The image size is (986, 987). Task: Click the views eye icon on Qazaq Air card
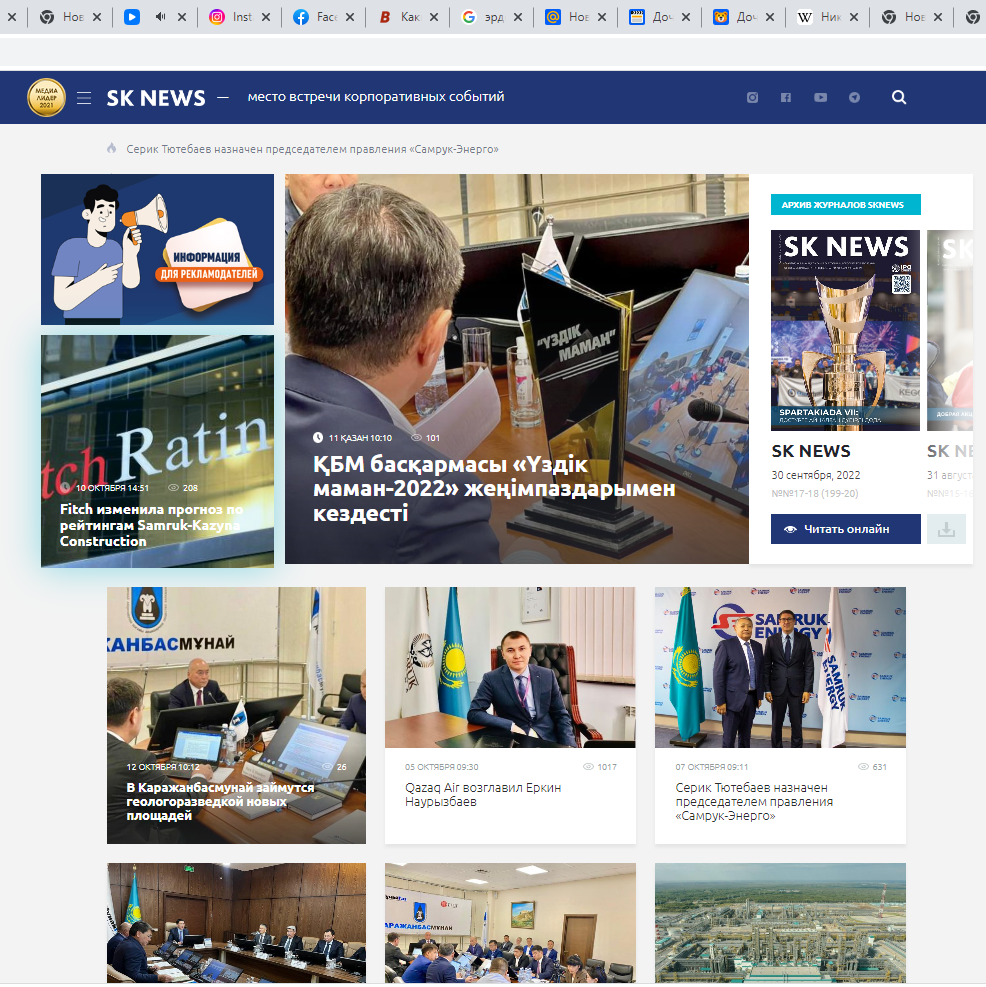[x=588, y=767]
